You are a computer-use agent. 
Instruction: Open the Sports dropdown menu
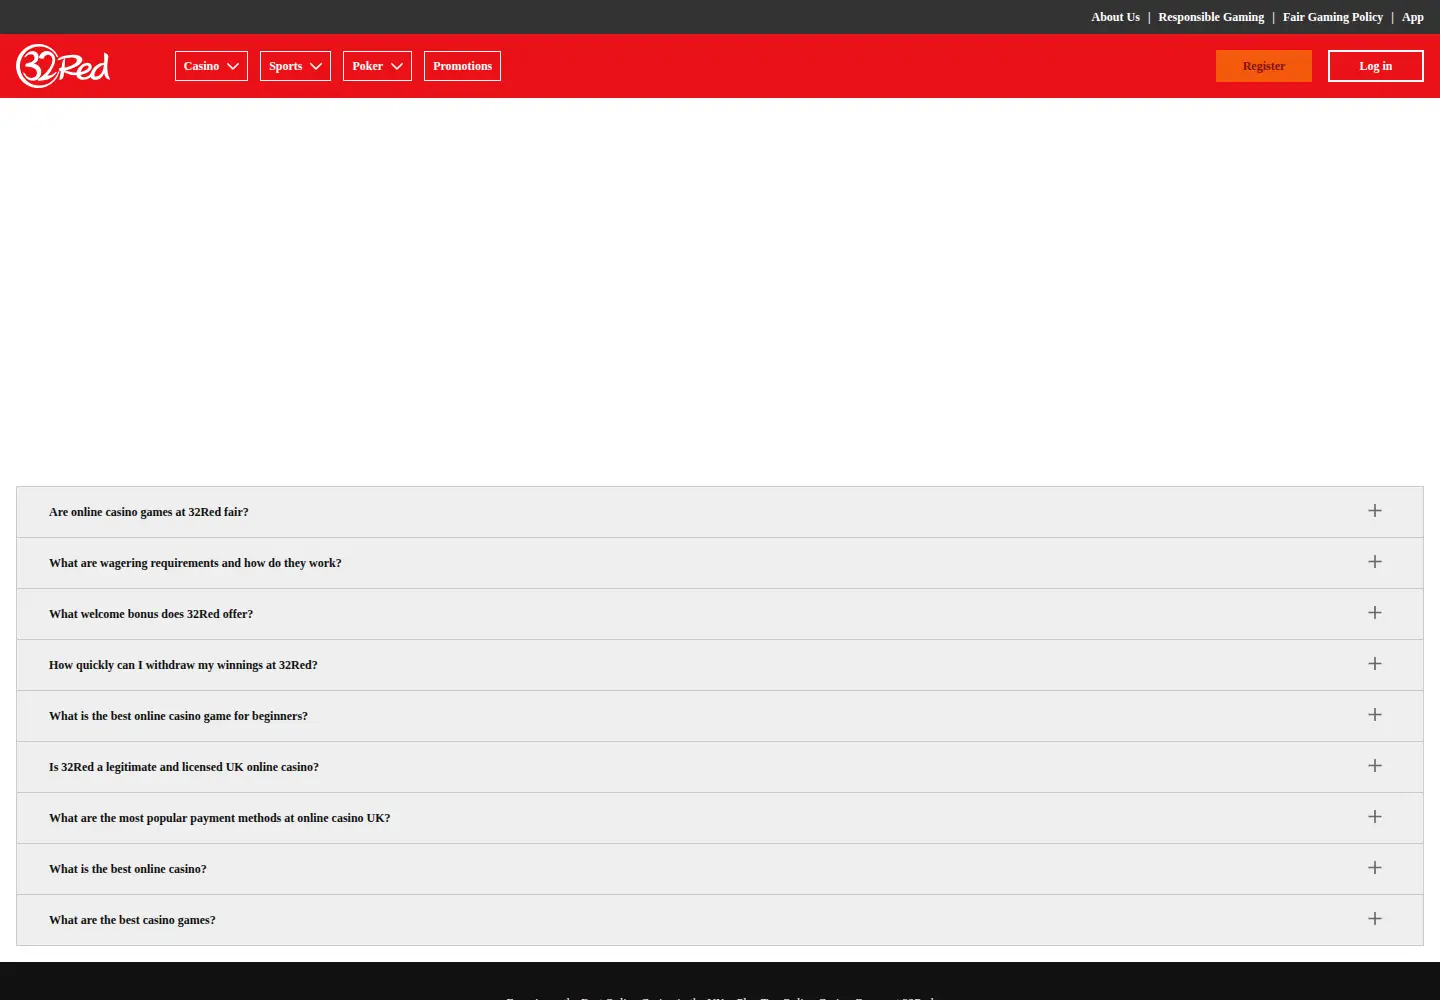(295, 66)
